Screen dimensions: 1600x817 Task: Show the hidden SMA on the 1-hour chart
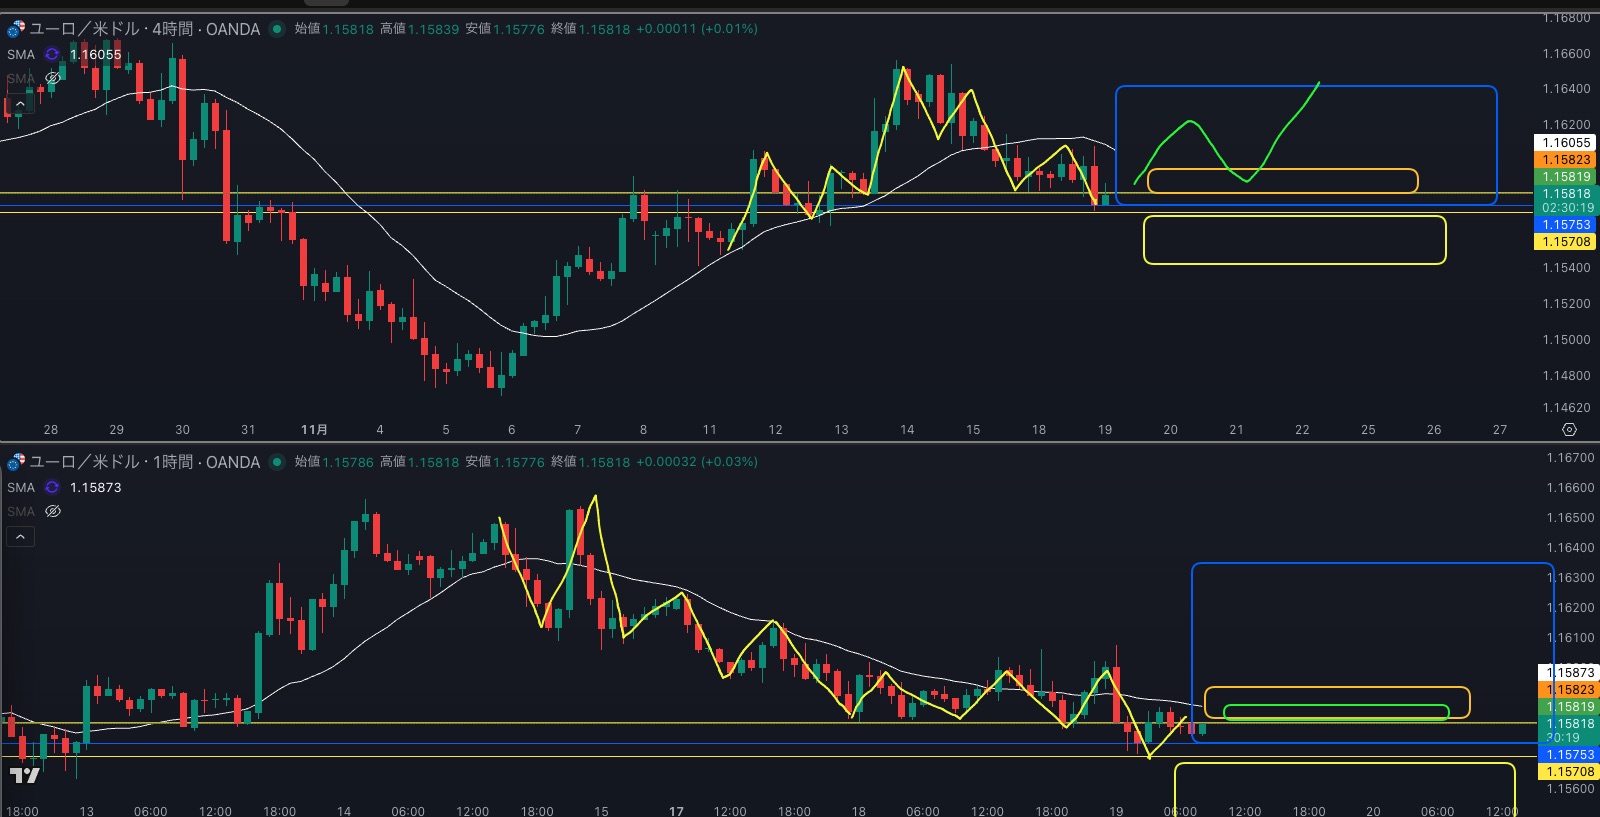[53, 511]
